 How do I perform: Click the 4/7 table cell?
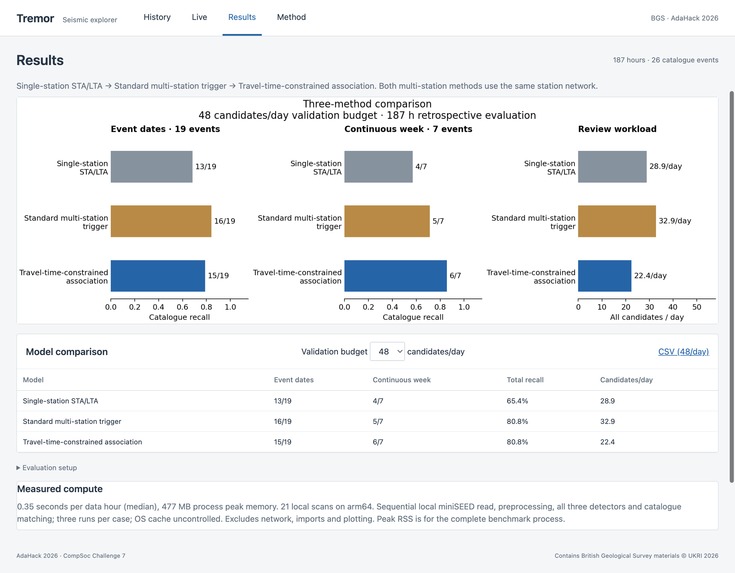click(378, 401)
